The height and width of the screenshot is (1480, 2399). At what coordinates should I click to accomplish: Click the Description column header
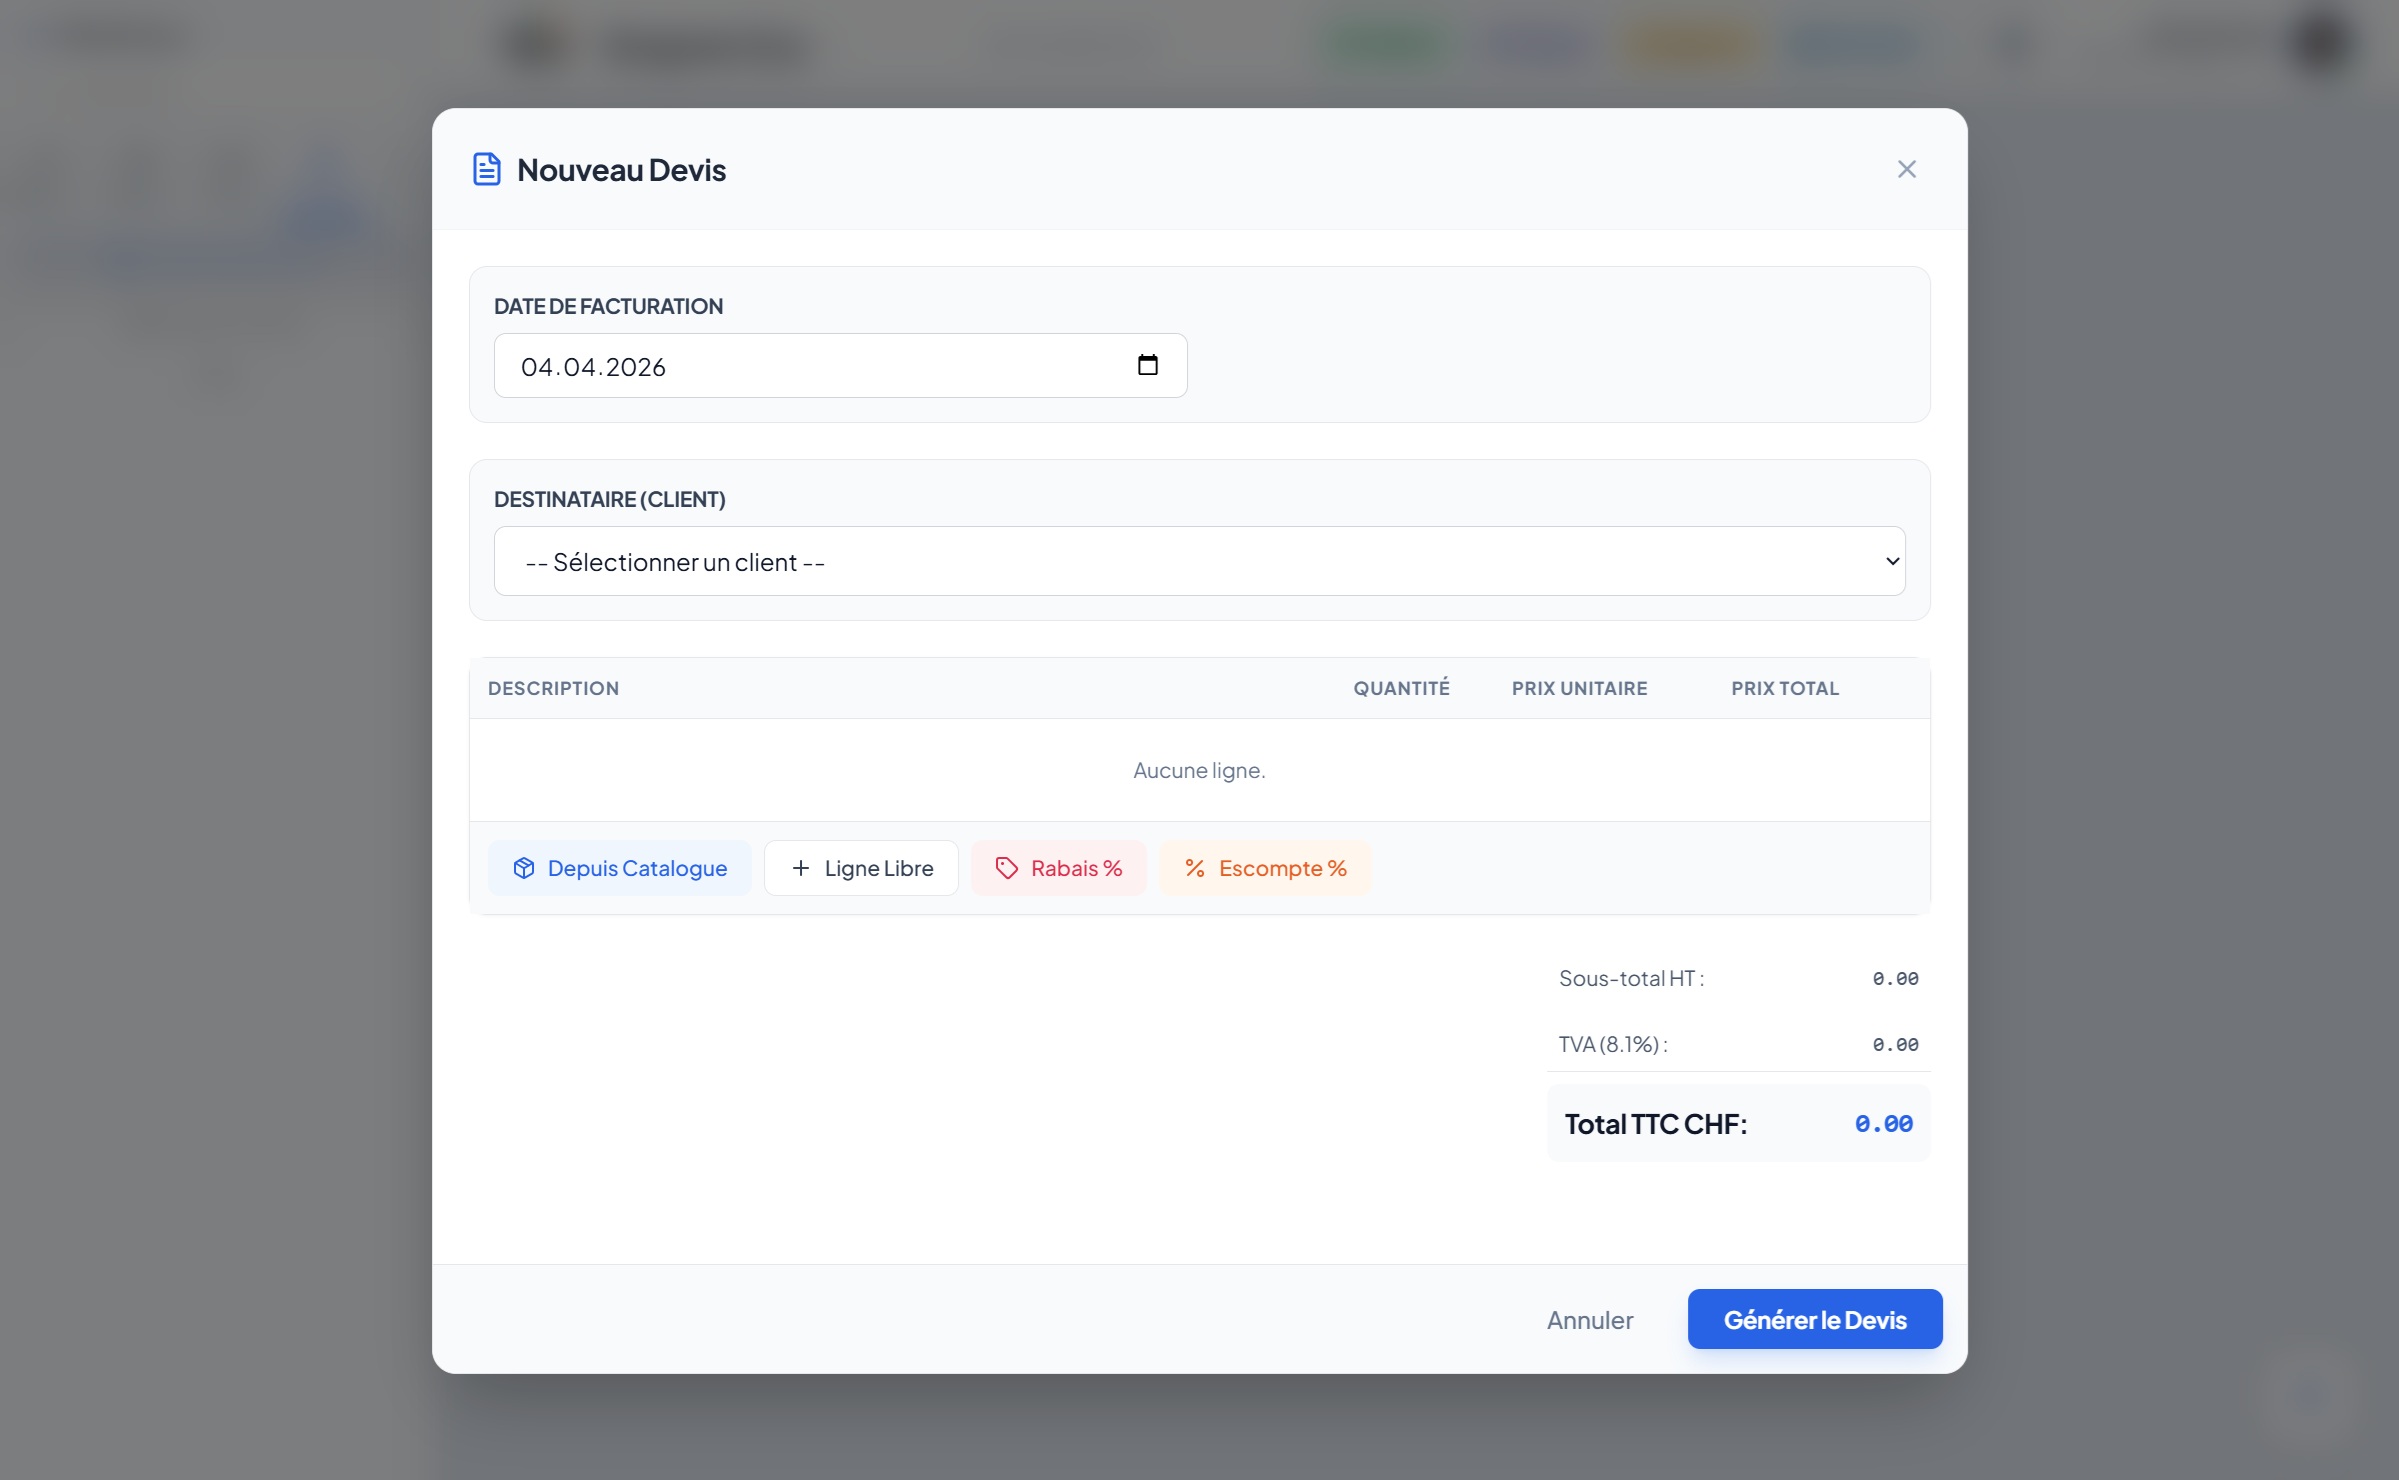tap(553, 688)
